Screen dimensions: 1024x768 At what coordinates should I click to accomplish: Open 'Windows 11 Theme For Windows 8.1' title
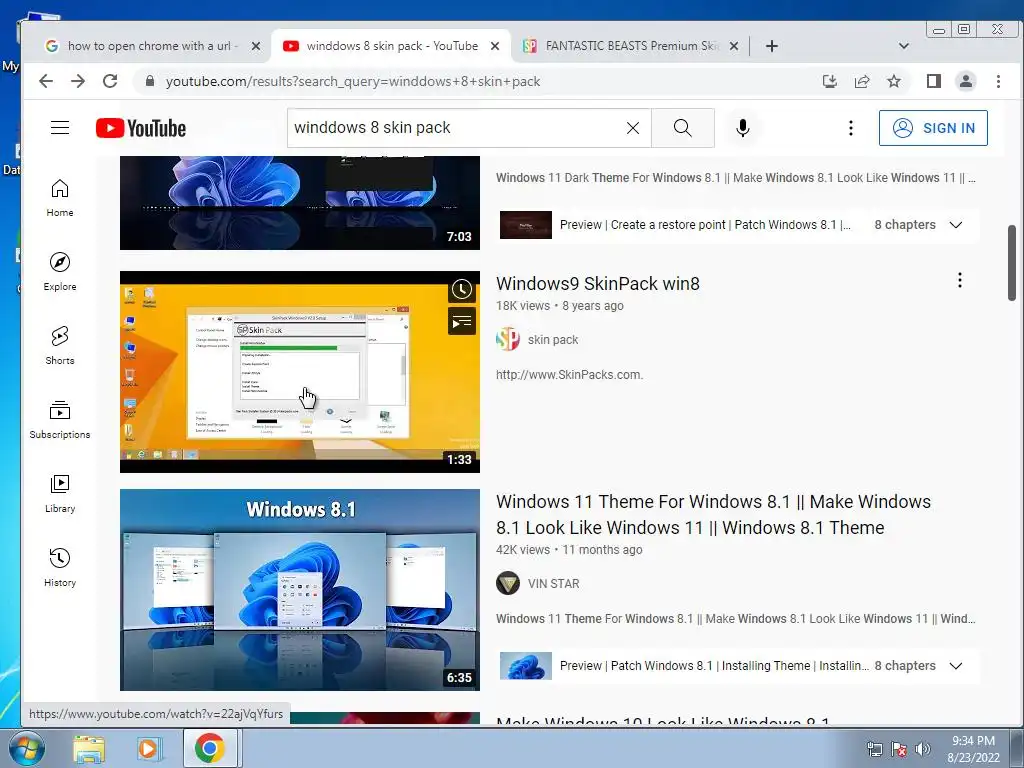[x=713, y=515]
